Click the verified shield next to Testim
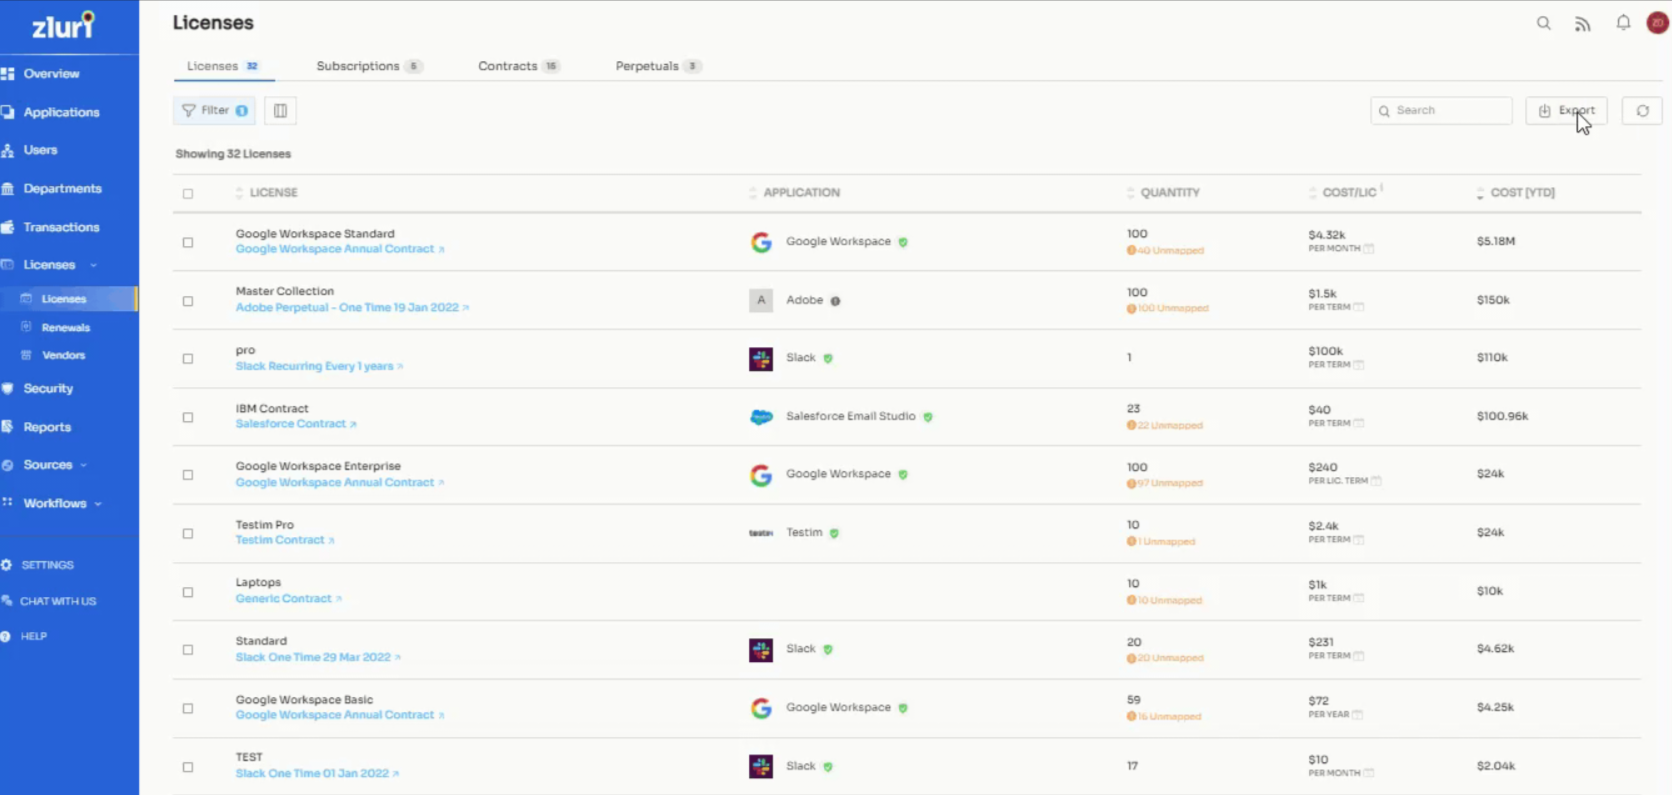Screen dimensions: 1672x795 834,533
